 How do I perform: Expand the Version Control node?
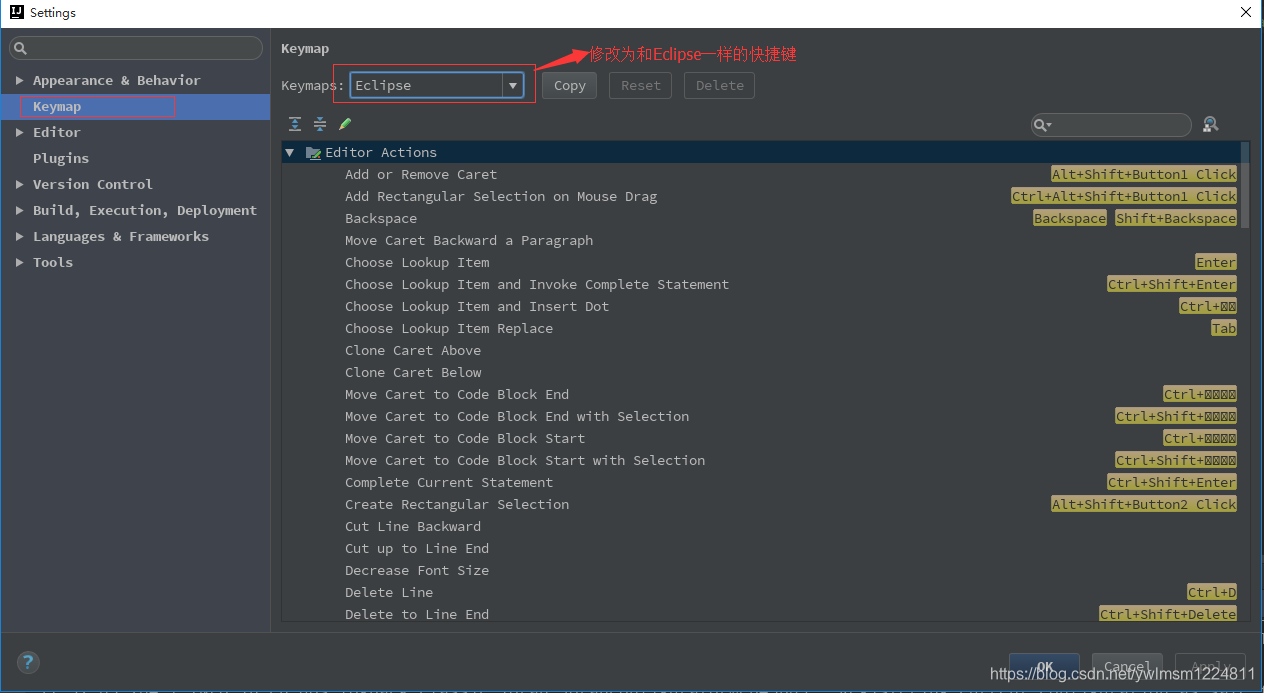(20, 184)
